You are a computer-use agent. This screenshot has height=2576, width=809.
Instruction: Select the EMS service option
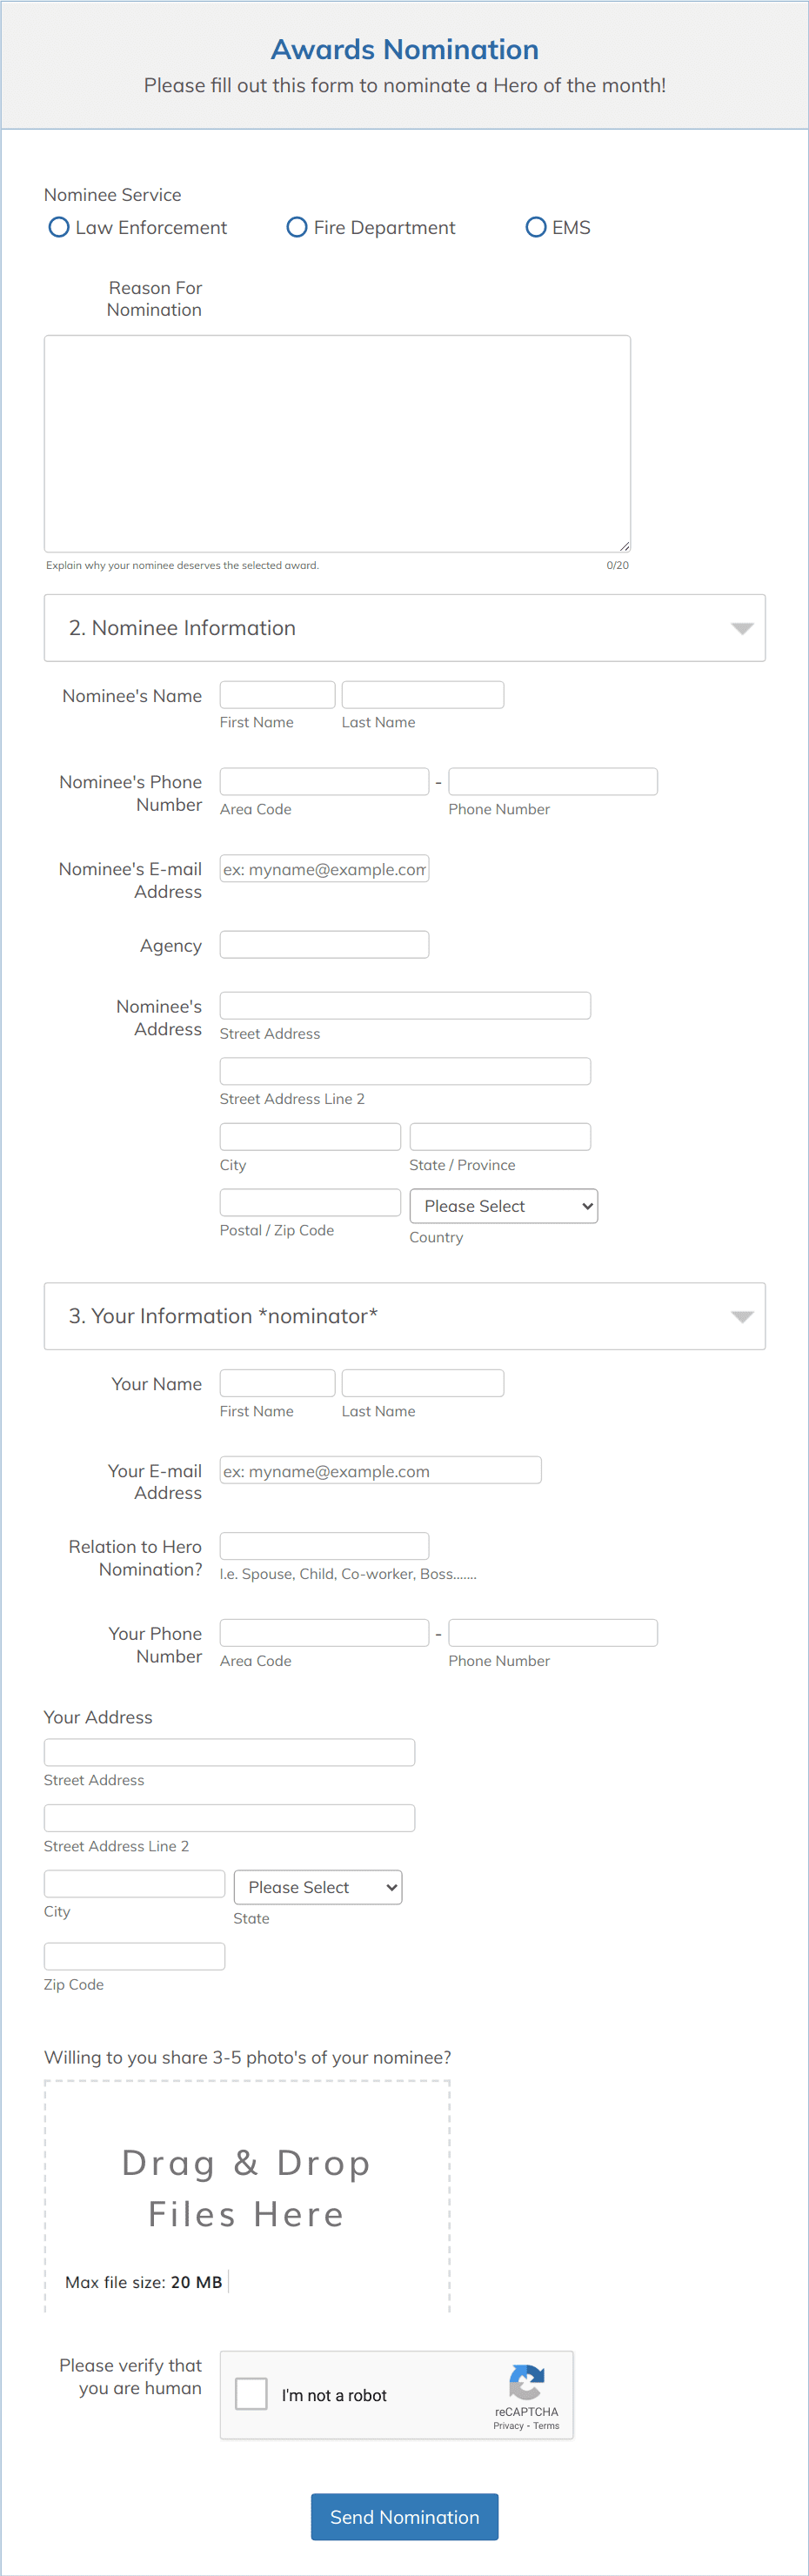tap(535, 227)
